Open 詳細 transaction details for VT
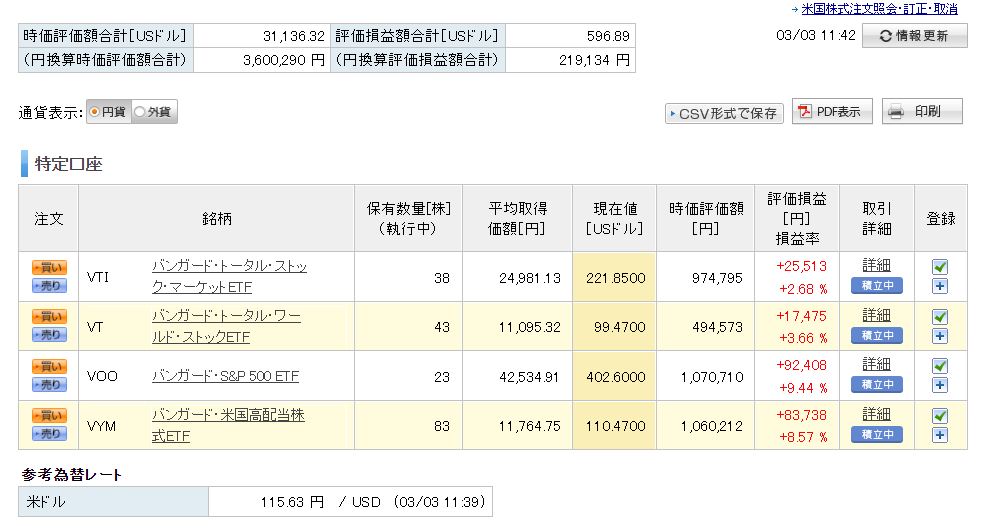Image resolution: width=998 pixels, height=524 pixels. click(876, 315)
